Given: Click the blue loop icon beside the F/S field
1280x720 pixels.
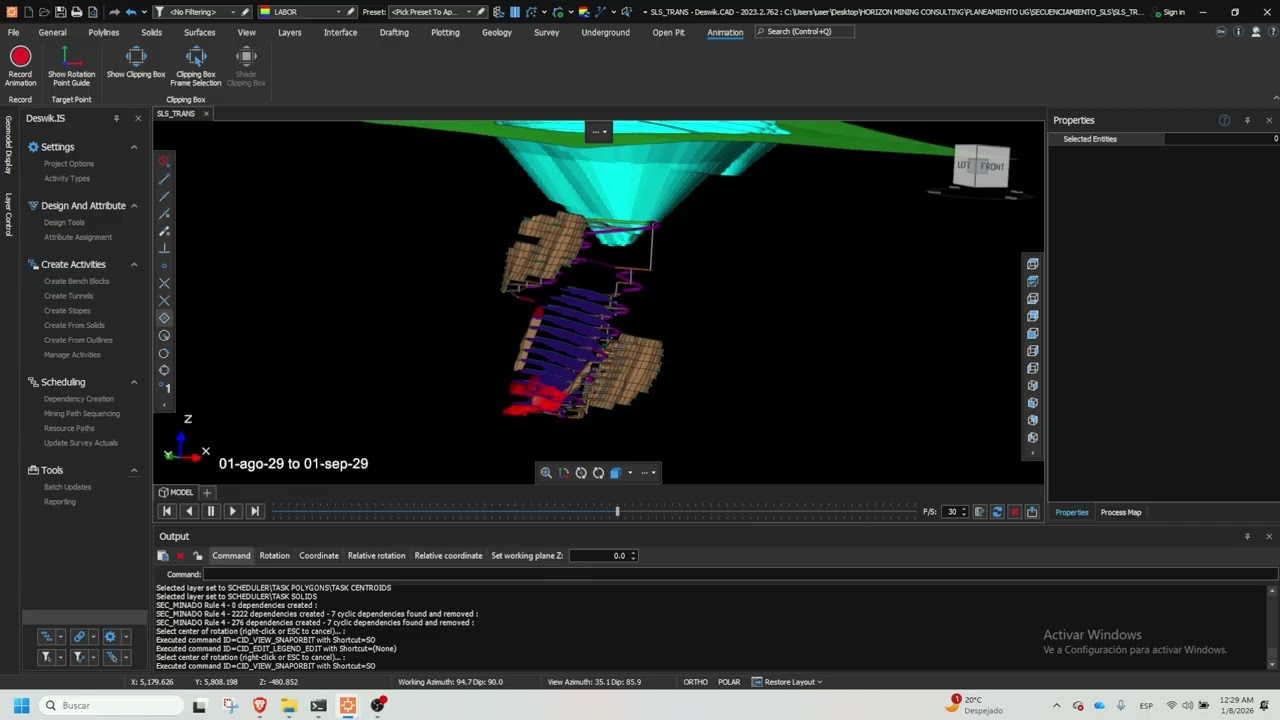Looking at the screenshot, I should pos(997,512).
